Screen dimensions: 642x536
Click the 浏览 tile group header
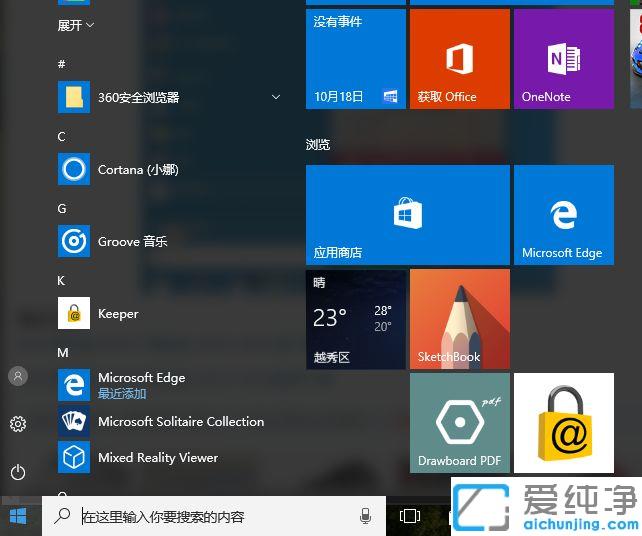point(318,145)
